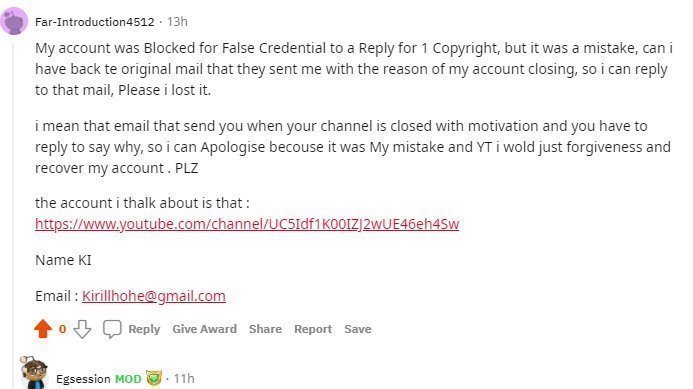Viewport: 693px width, 389px height.
Task: Click the green MOD label
Action: (128, 379)
